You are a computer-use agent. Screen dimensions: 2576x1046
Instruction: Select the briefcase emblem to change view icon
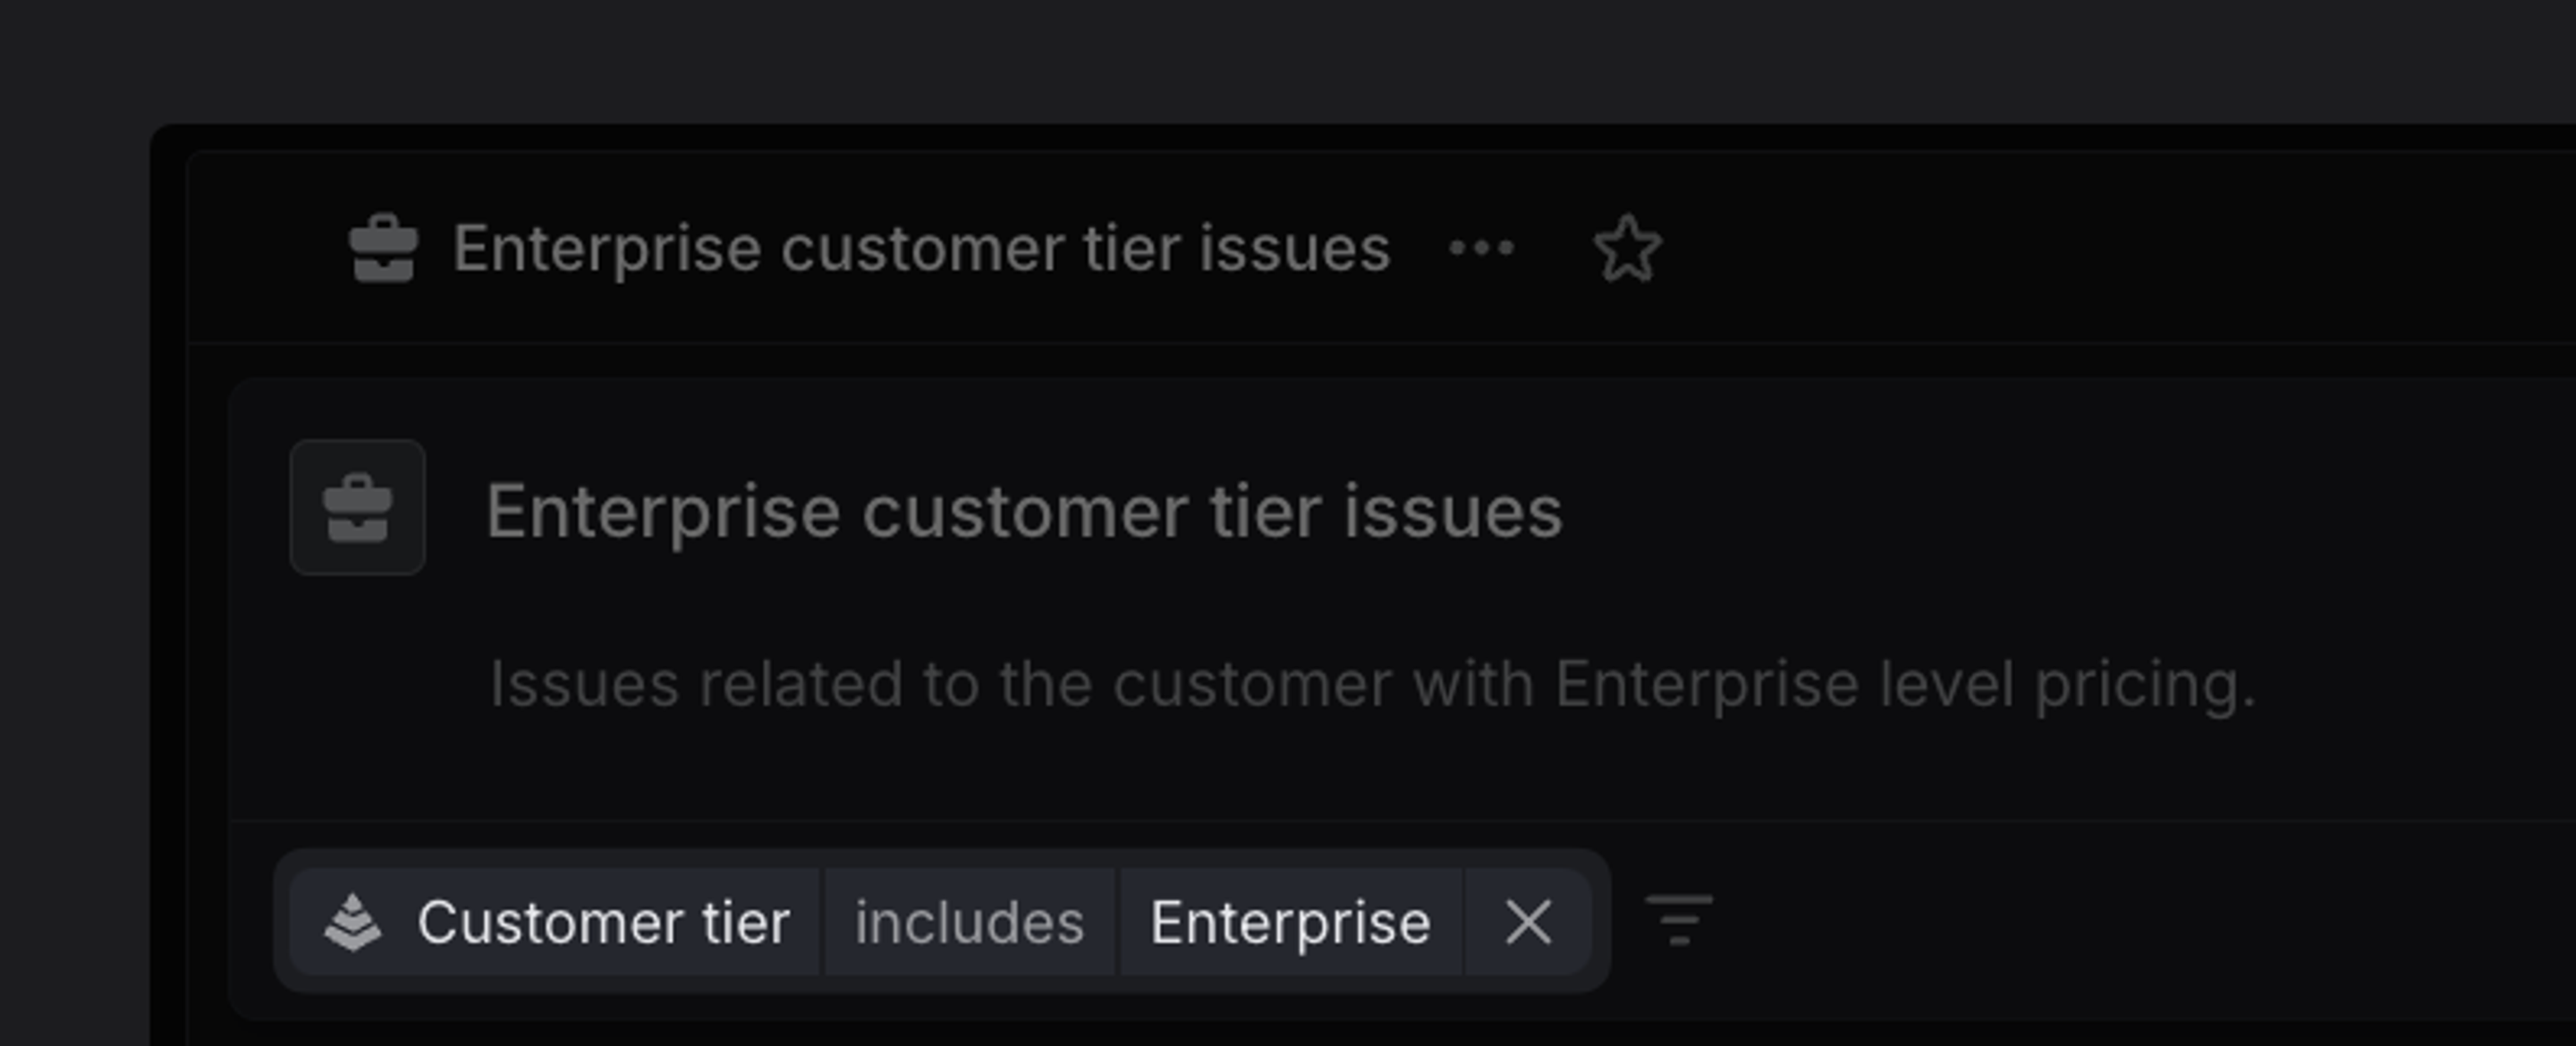pos(357,512)
